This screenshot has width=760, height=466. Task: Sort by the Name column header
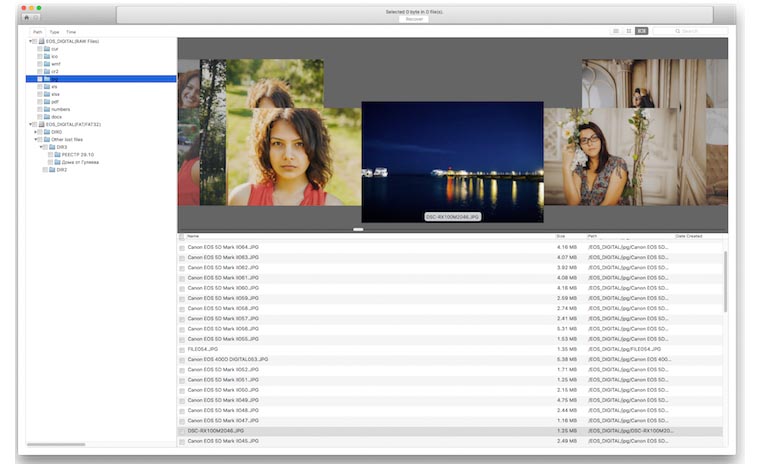click(x=193, y=236)
